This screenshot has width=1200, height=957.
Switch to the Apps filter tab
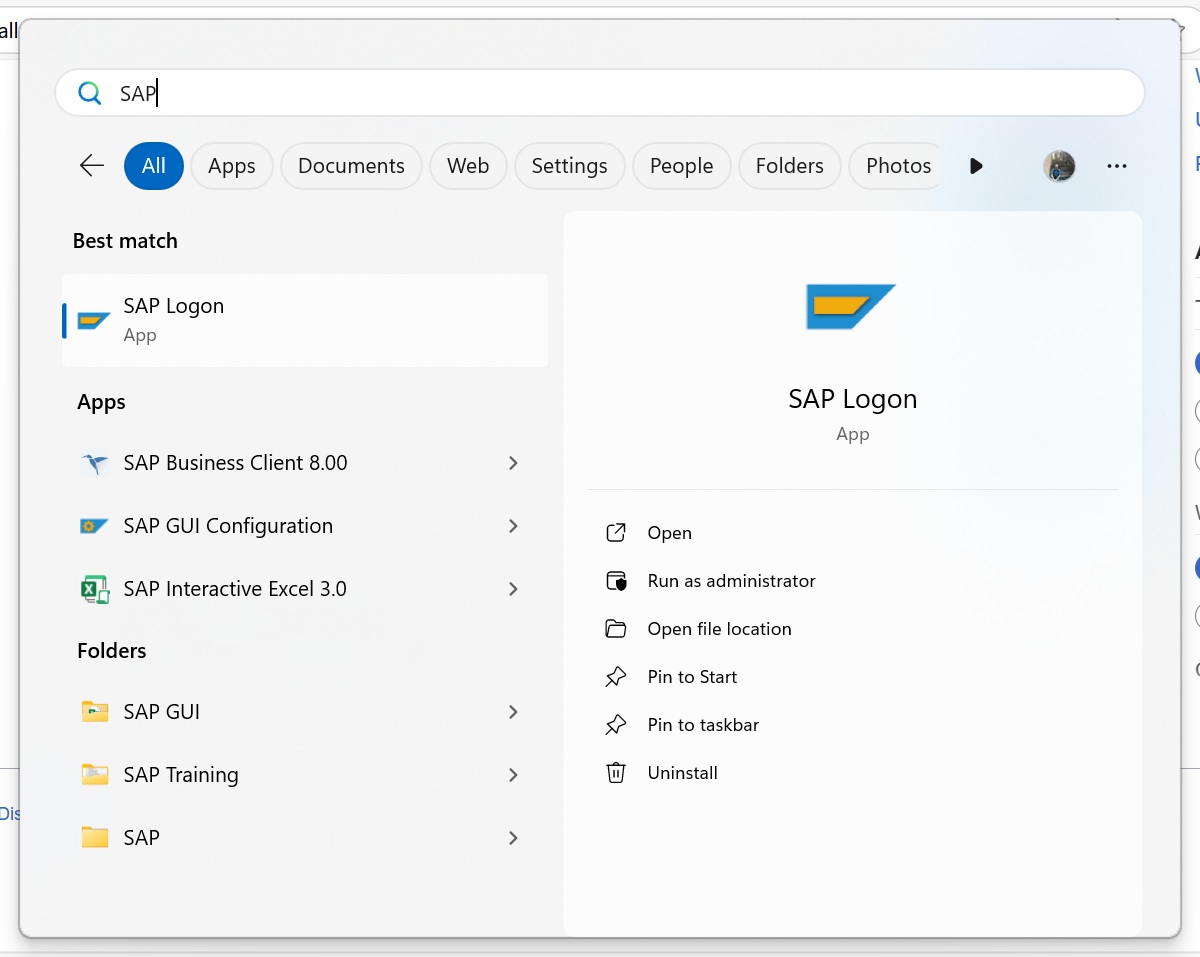pos(232,166)
